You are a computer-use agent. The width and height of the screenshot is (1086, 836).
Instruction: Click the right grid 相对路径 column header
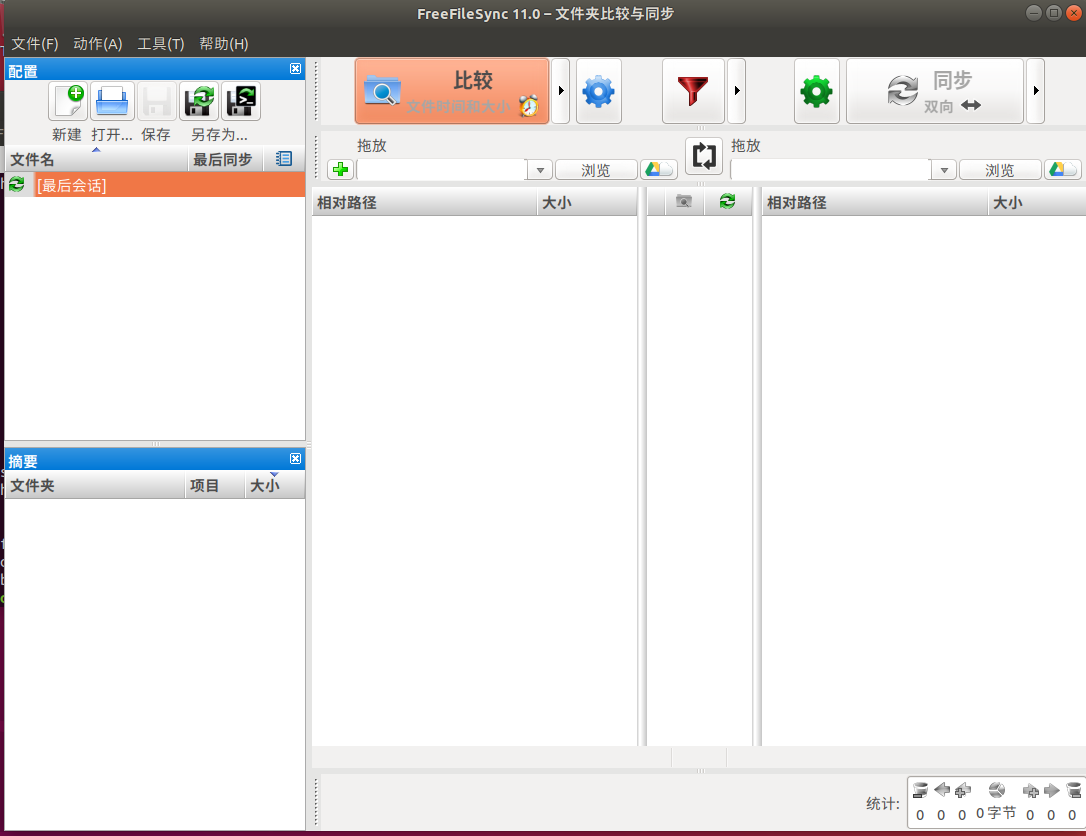(875, 202)
